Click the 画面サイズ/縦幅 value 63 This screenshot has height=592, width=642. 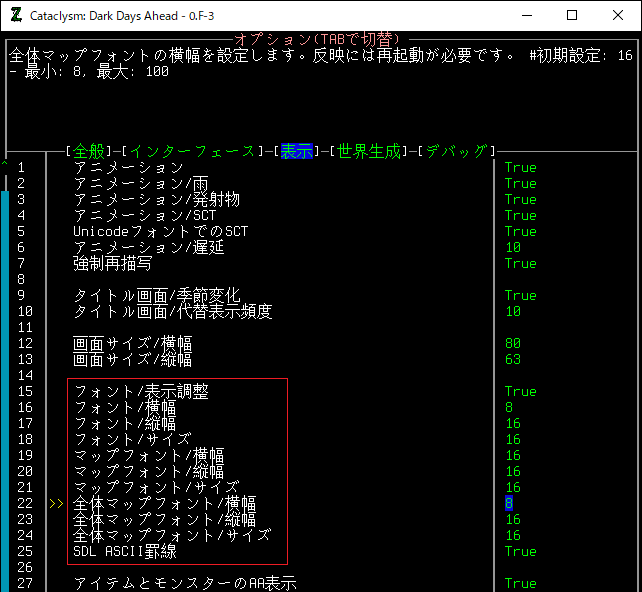point(513,359)
